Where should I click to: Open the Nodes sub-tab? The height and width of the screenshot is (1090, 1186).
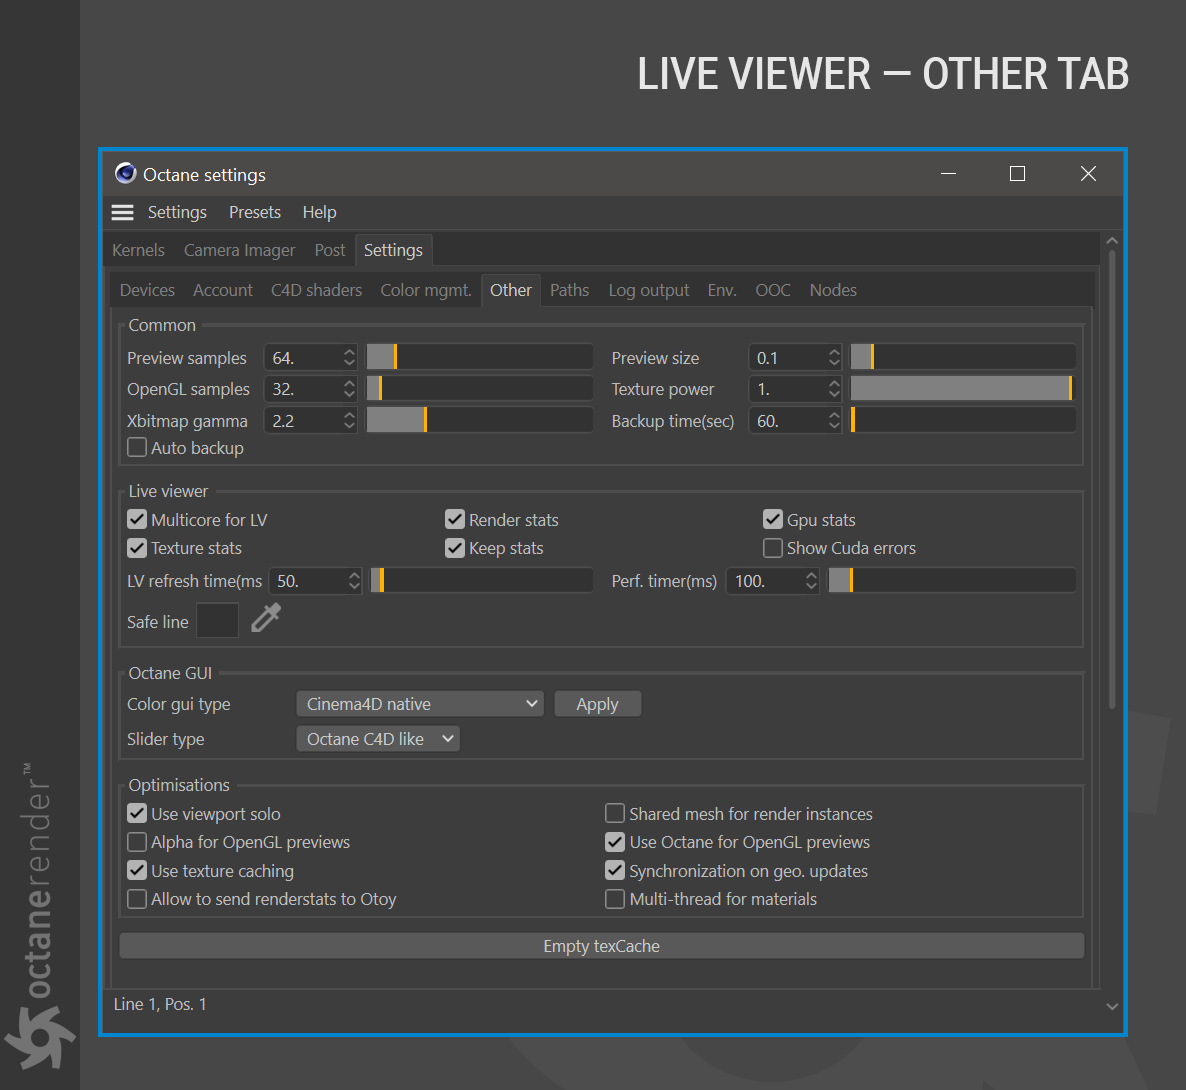tap(834, 290)
